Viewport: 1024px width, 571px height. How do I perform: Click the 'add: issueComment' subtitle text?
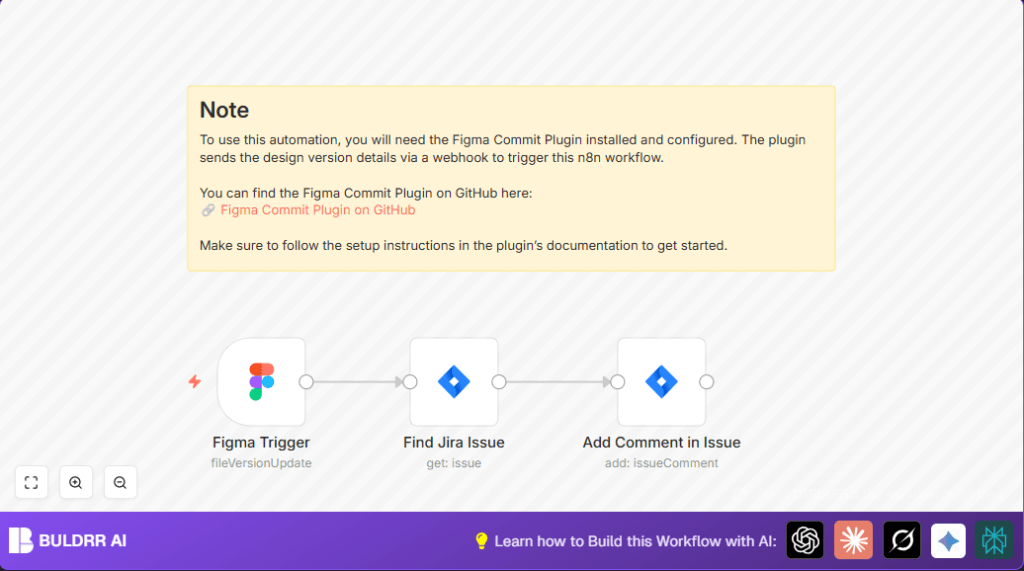[x=662, y=463]
